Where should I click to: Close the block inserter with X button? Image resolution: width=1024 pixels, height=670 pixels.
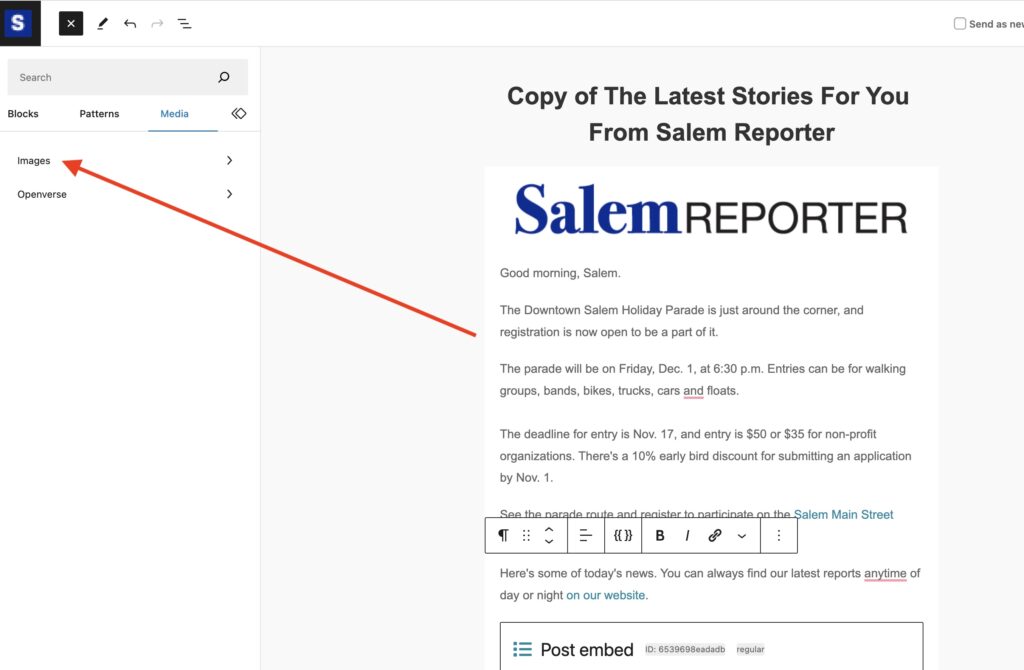70,23
